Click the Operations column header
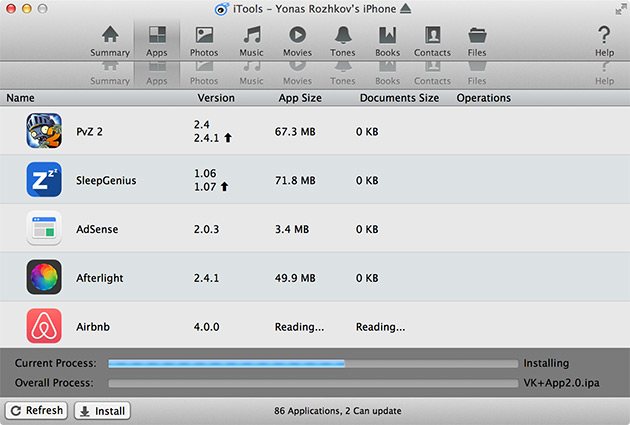Screen dimensions: 630x425 [484, 98]
